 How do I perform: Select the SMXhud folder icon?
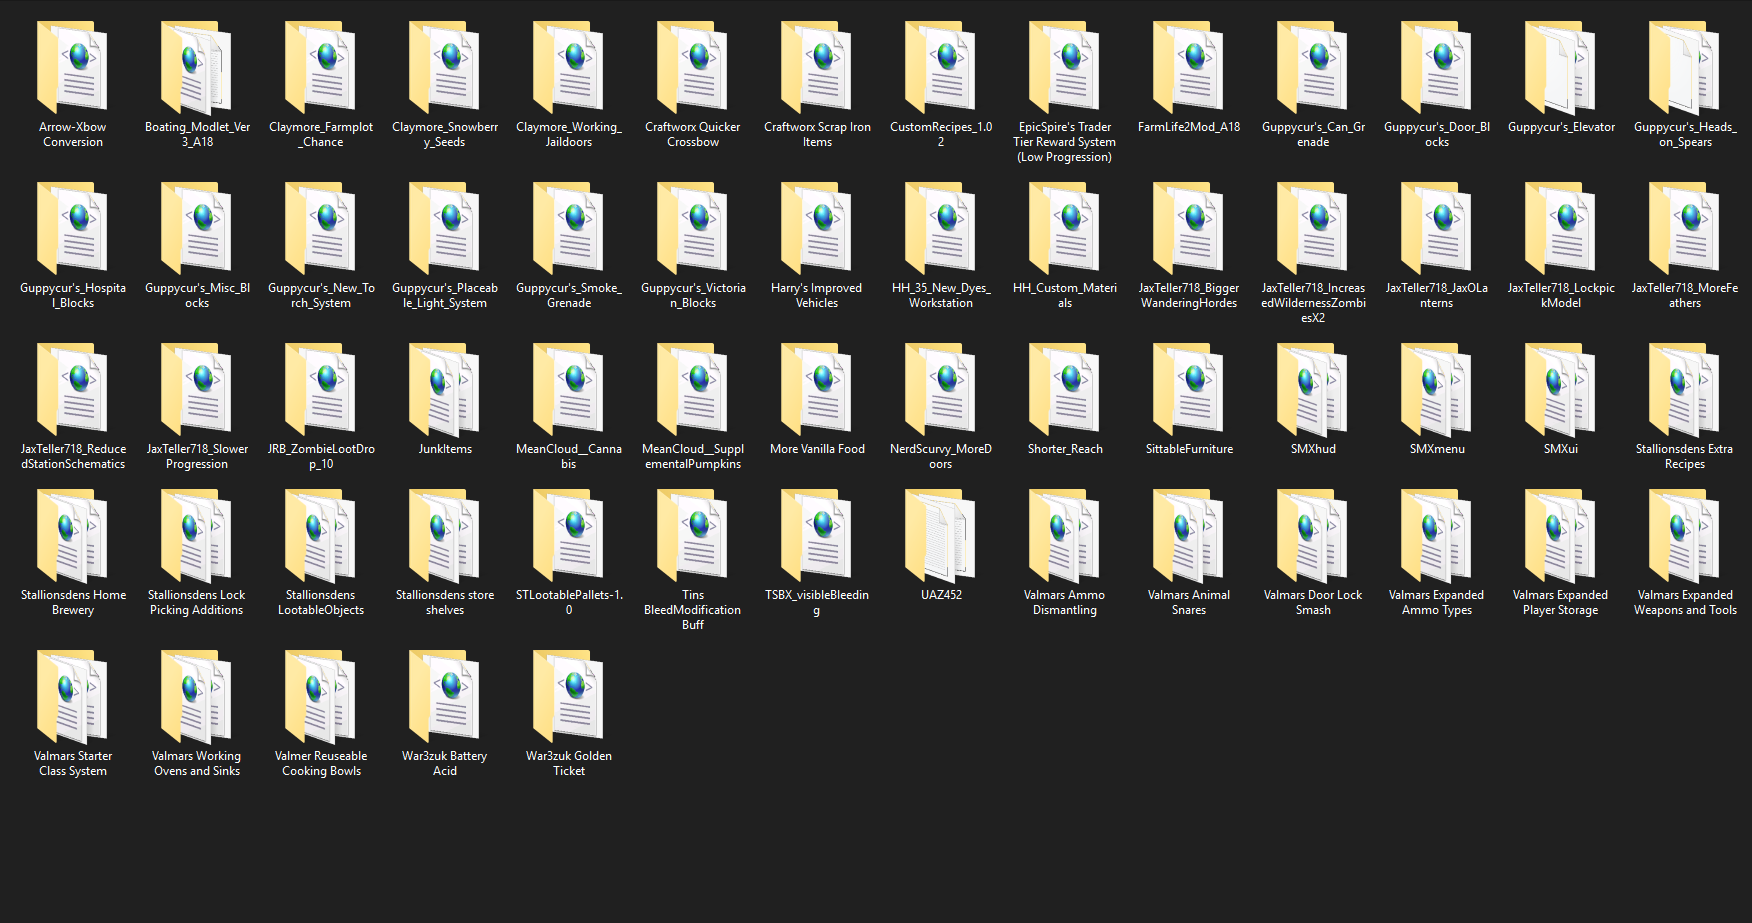pos(1313,390)
